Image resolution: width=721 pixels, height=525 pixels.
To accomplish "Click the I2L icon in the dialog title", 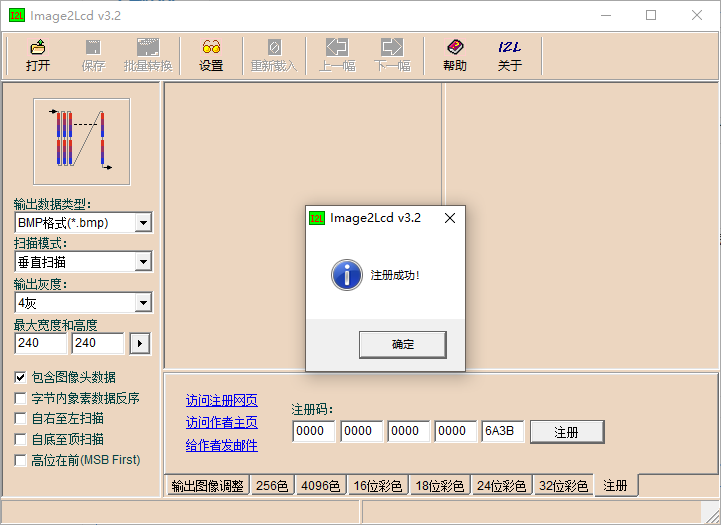I will click(x=317, y=218).
